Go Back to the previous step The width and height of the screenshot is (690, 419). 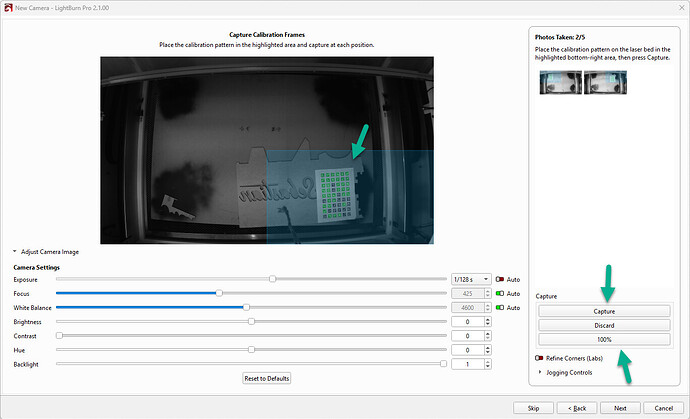pyautogui.click(x=577, y=408)
